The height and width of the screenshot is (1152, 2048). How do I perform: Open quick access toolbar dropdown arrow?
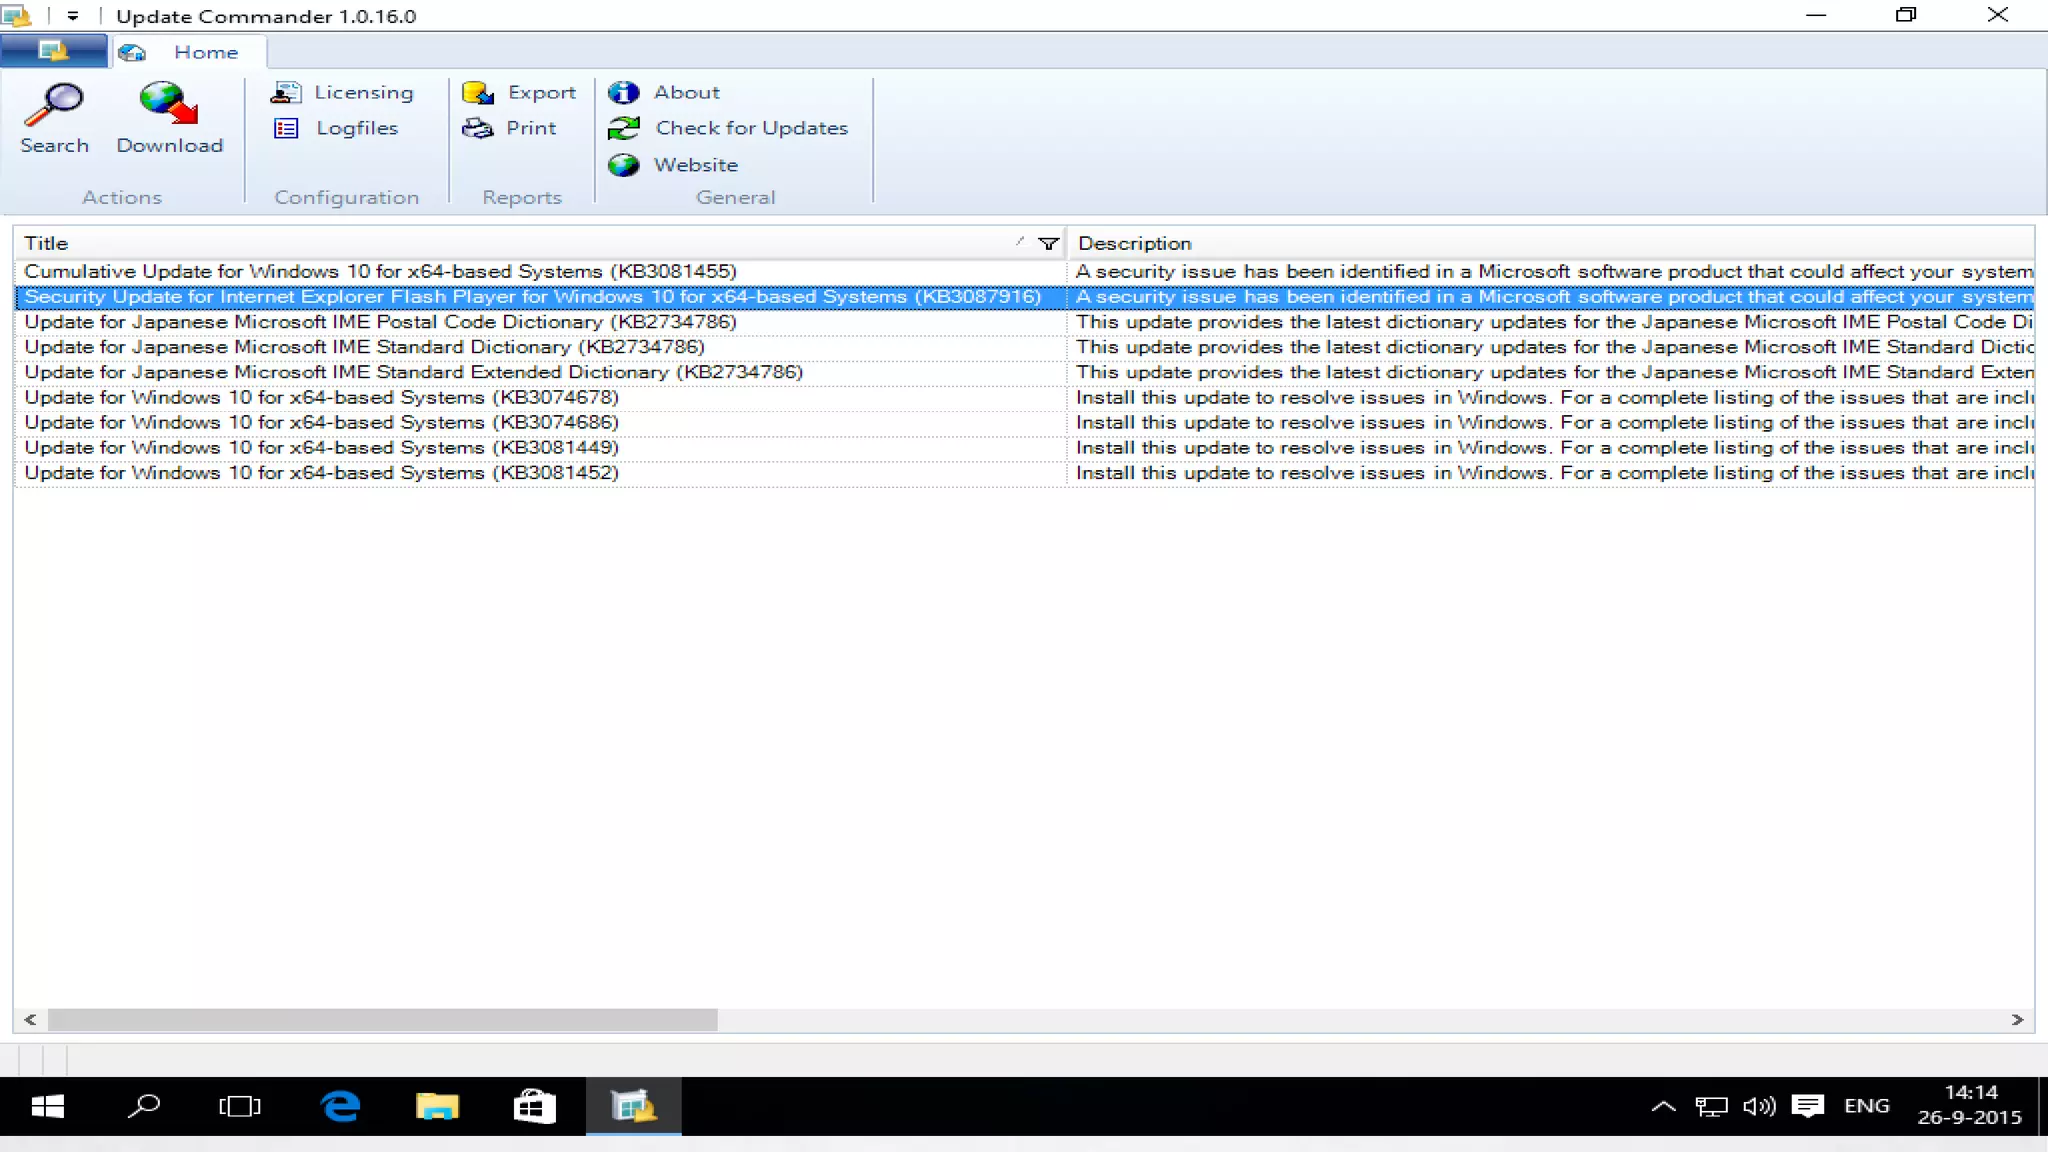click(x=72, y=16)
